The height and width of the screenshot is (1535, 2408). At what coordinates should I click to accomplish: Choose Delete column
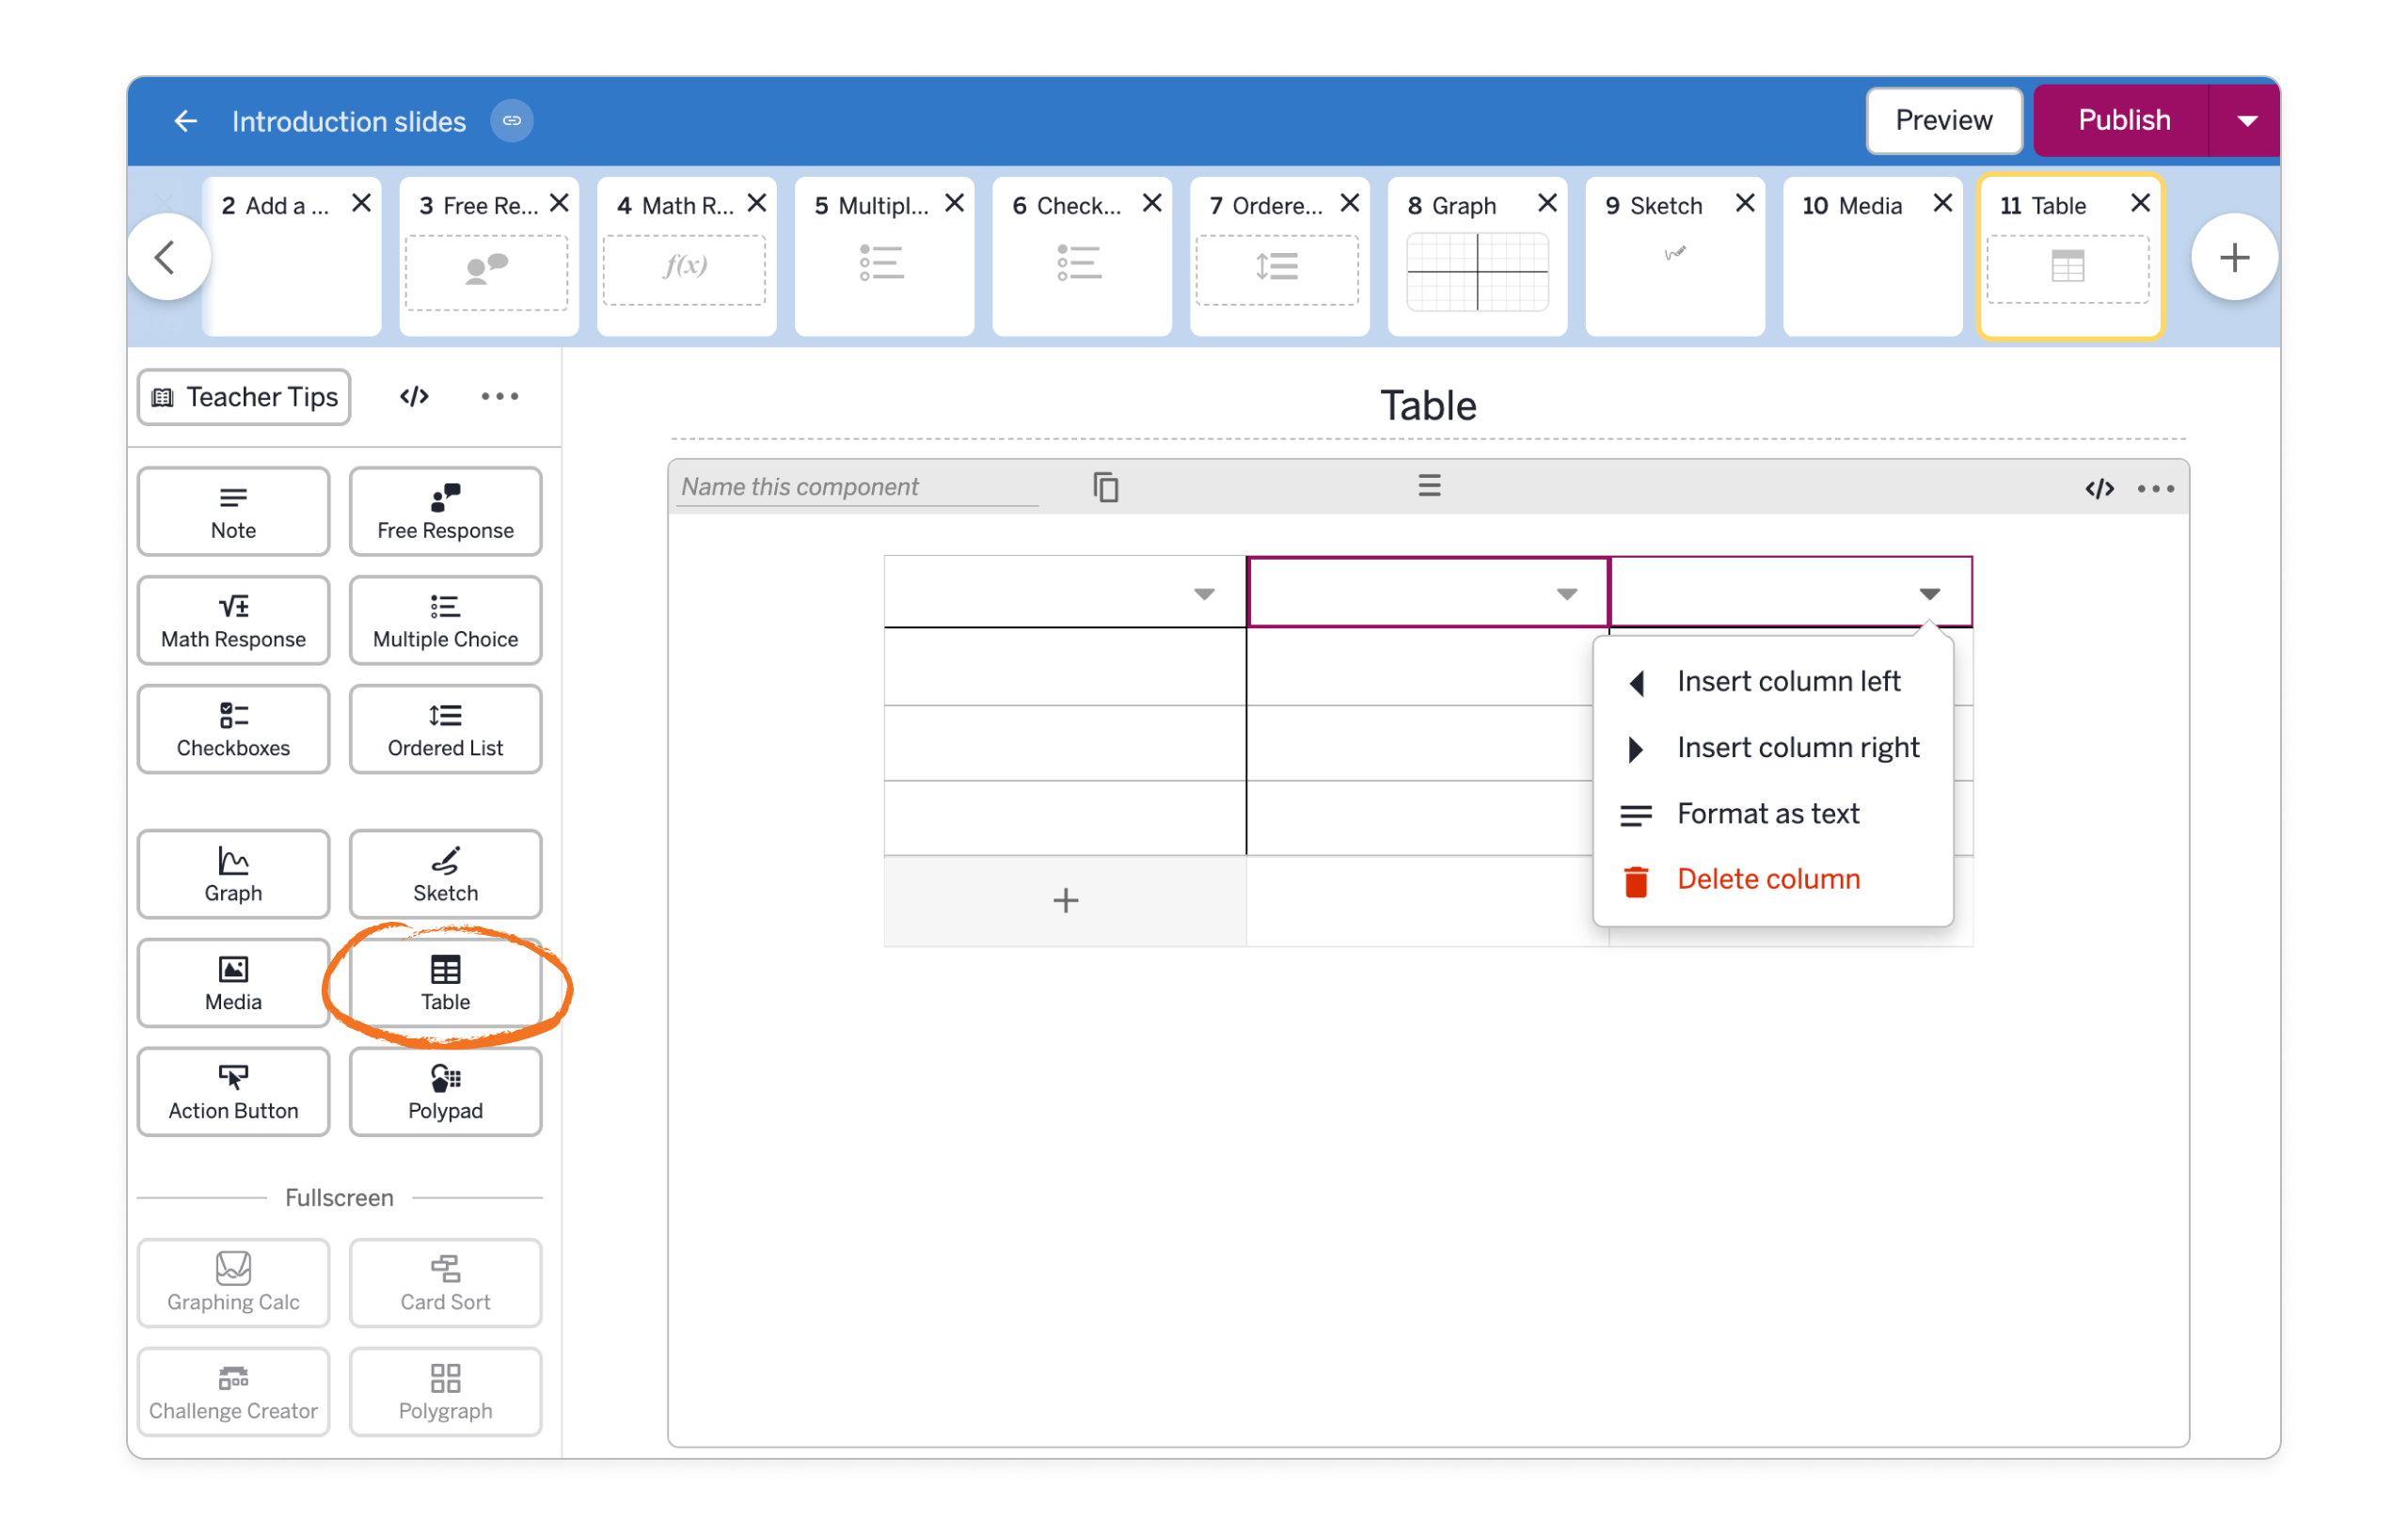(1772, 879)
